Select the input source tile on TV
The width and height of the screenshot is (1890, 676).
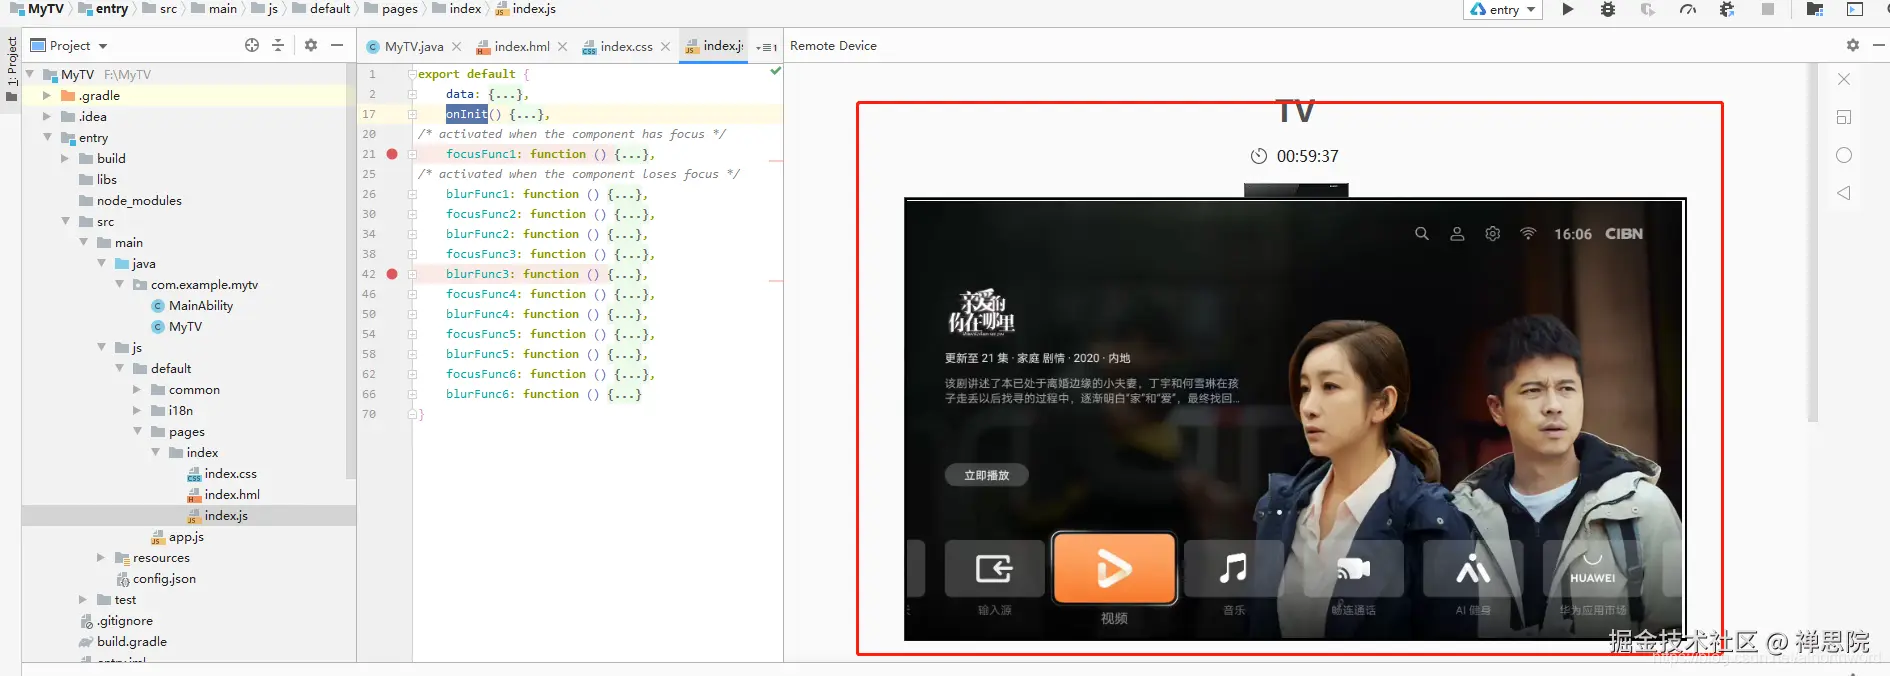tap(994, 569)
